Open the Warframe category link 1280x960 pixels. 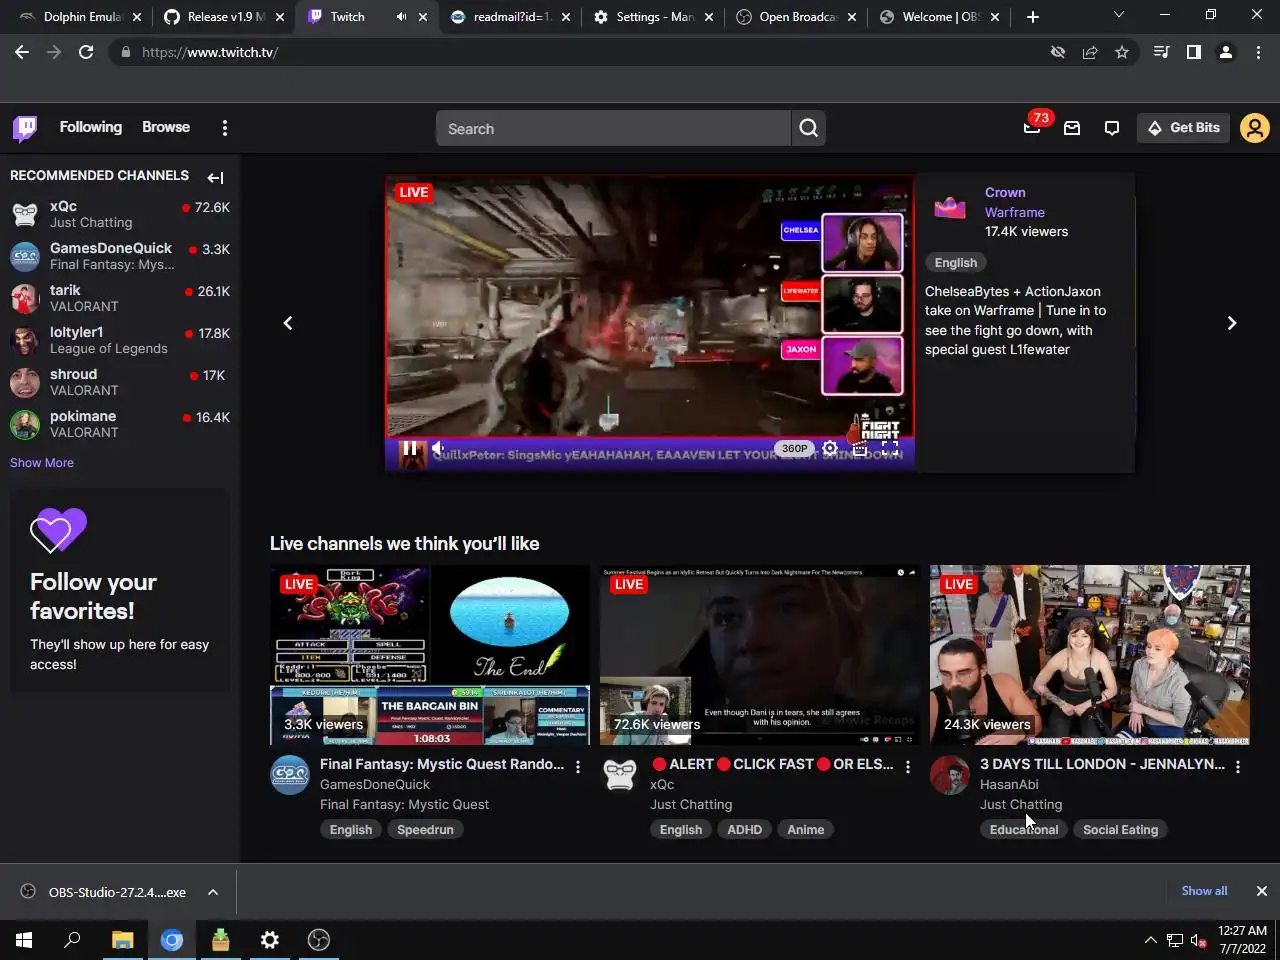1015,212
